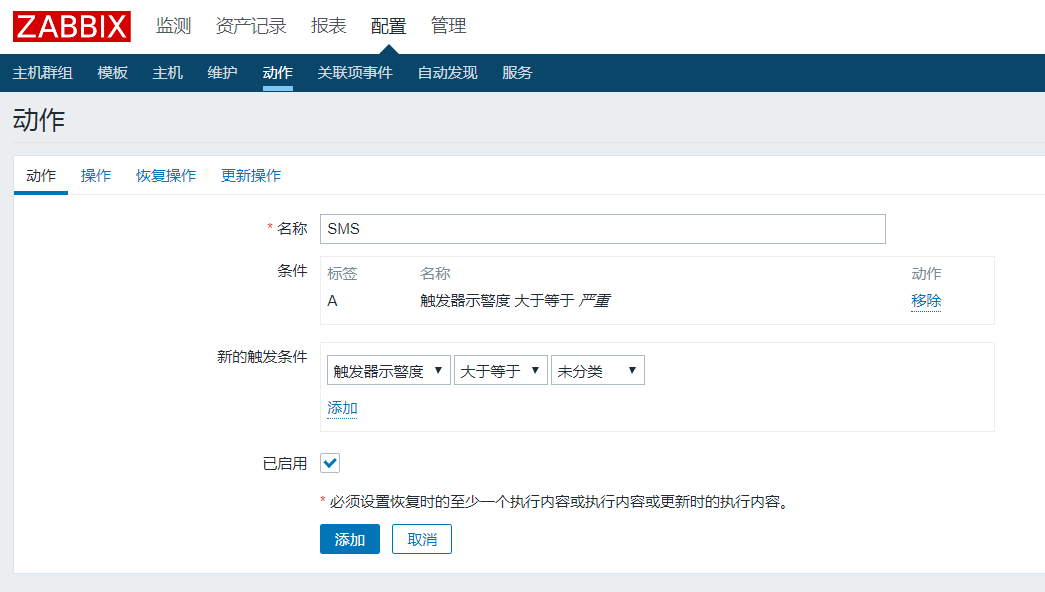
Task: Go to 主机群组 submenu
Action: (43, 73)
